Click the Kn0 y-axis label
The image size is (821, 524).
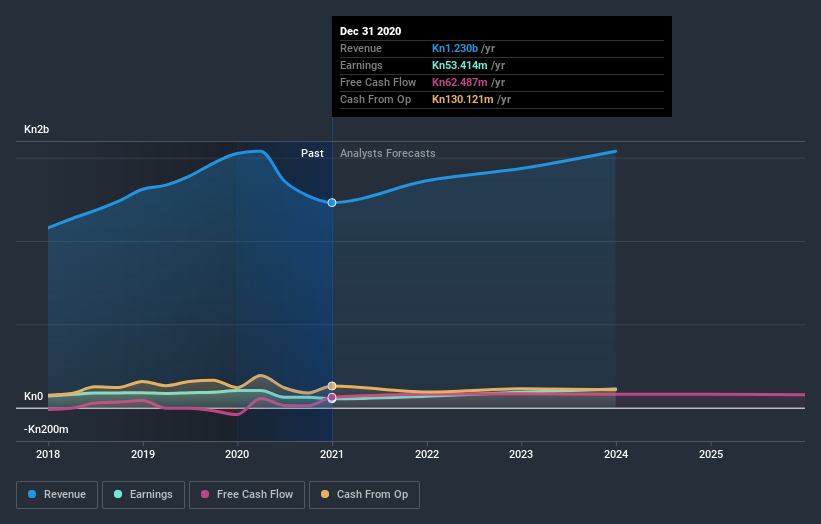34,396
